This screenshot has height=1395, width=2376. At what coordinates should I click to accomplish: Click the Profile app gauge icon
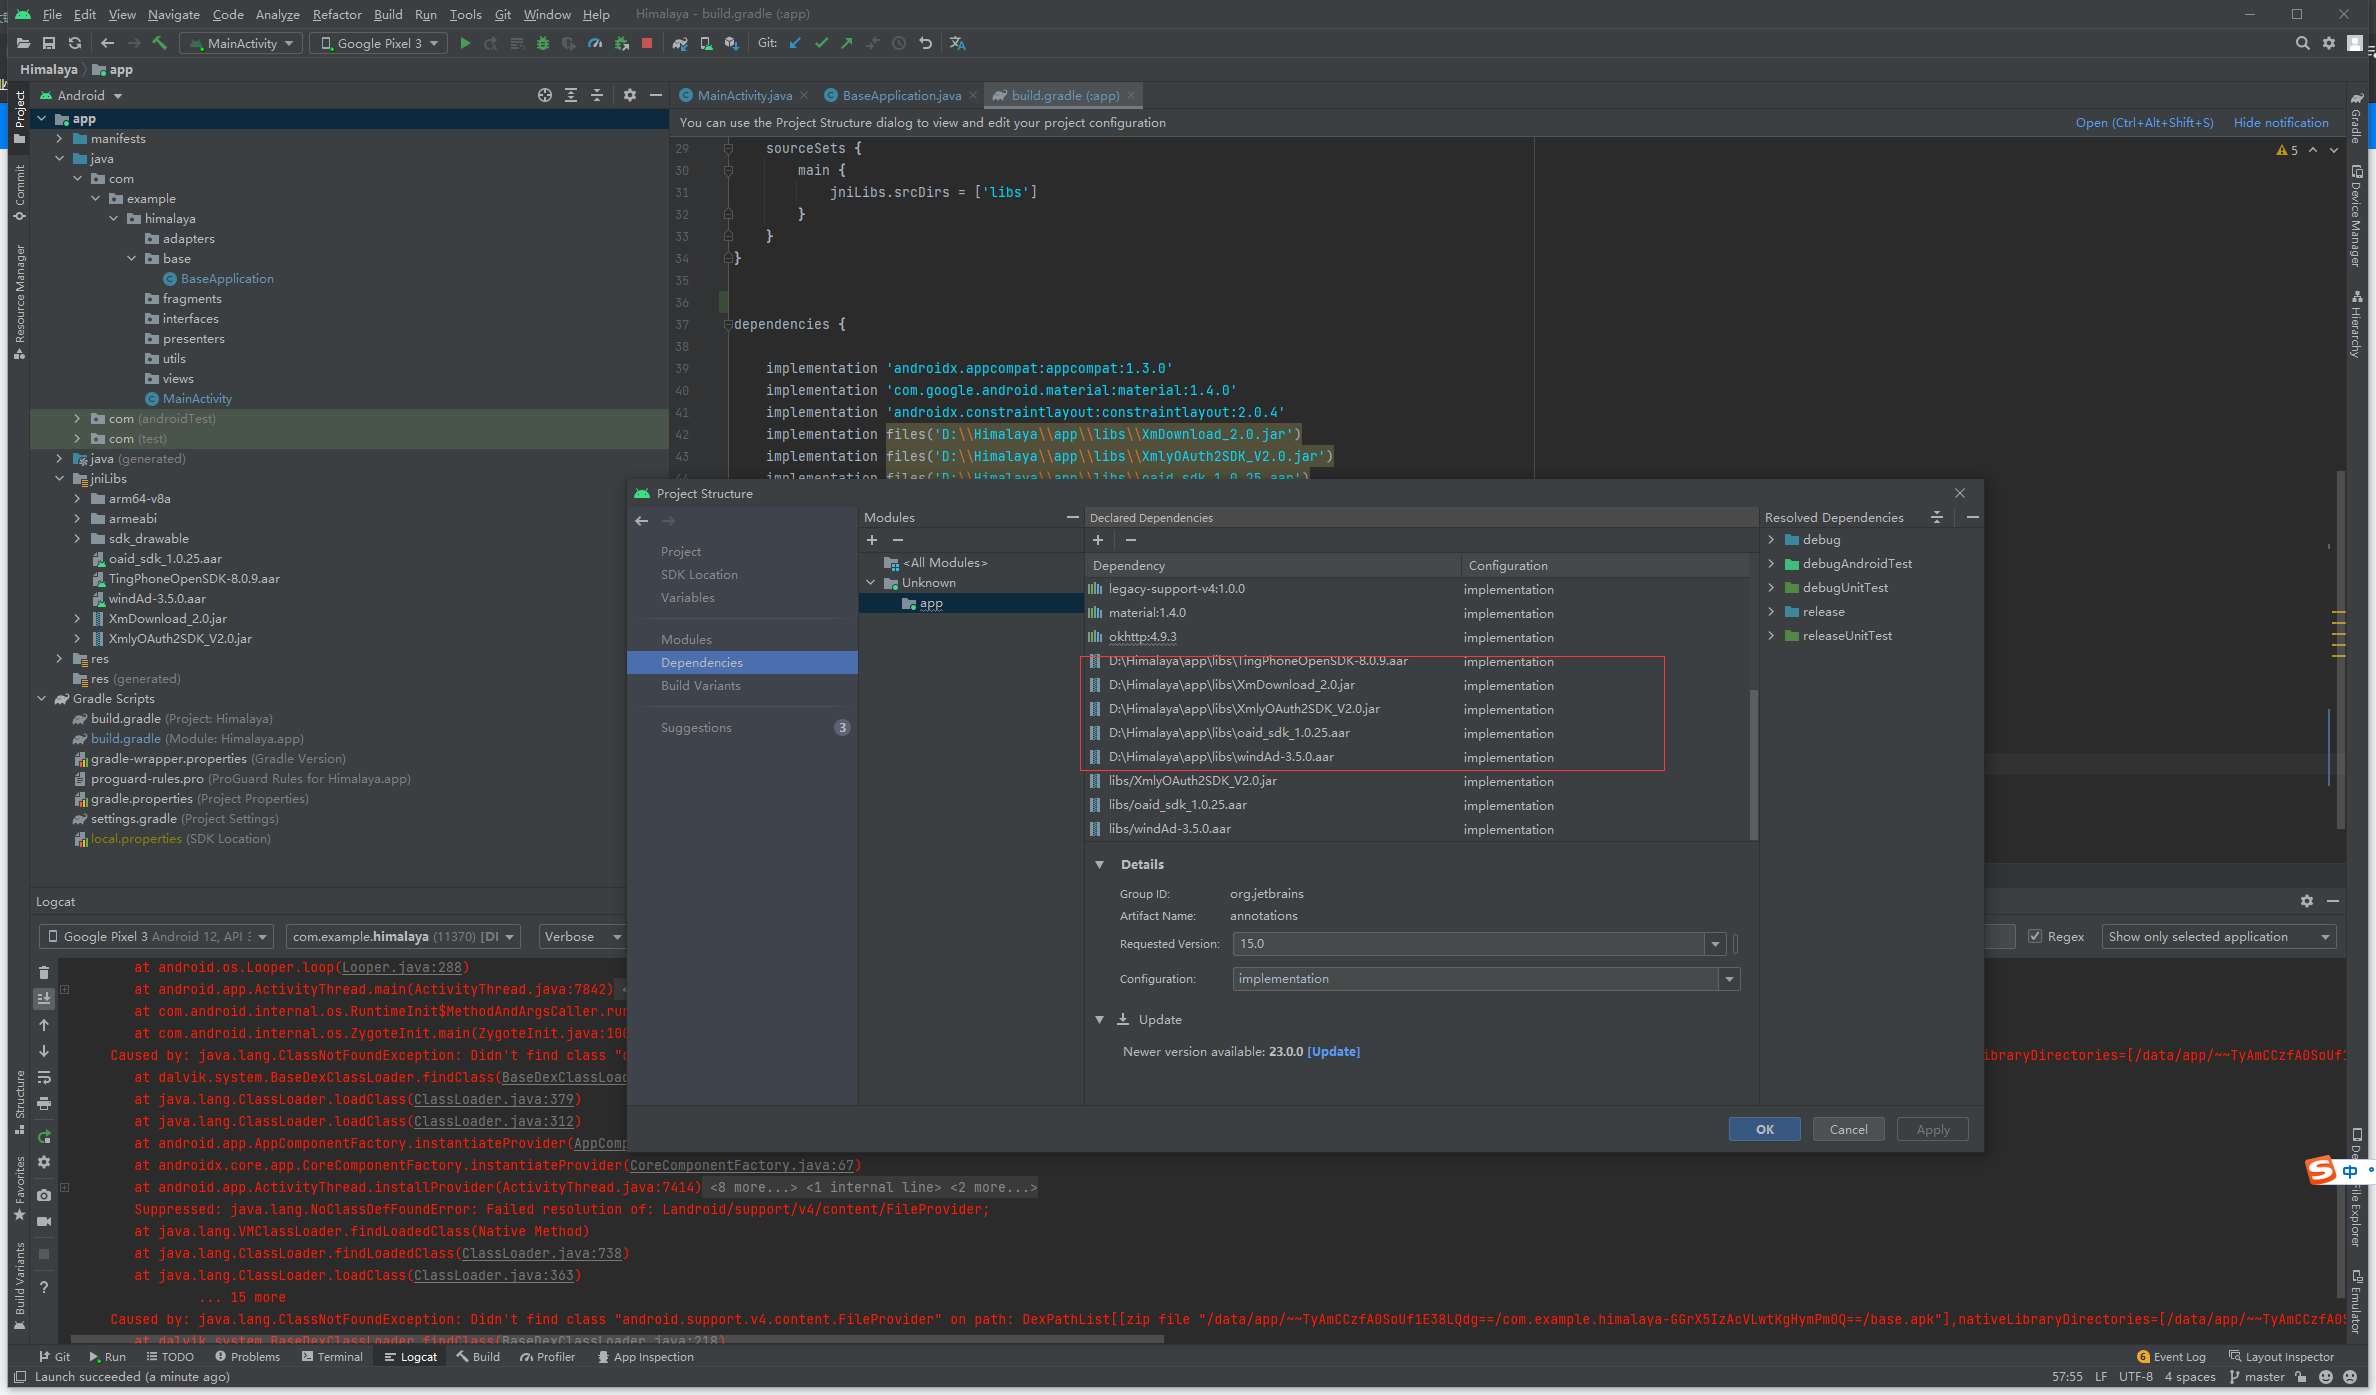595,43
